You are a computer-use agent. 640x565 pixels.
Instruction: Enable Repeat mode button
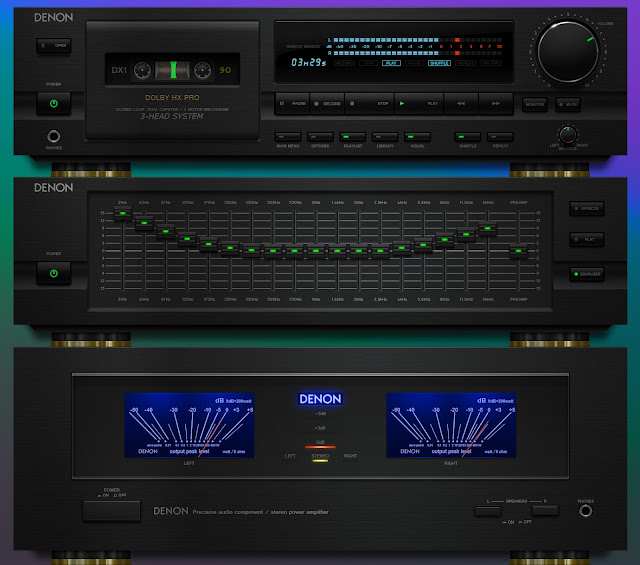(x=500, y=137)
